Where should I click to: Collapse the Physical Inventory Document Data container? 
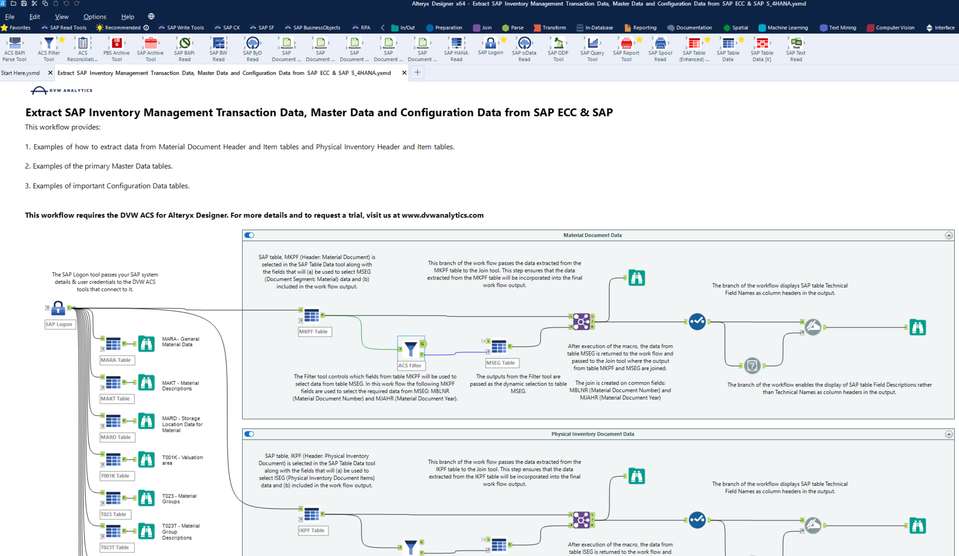pyautogui.click(x=949, y=434)
